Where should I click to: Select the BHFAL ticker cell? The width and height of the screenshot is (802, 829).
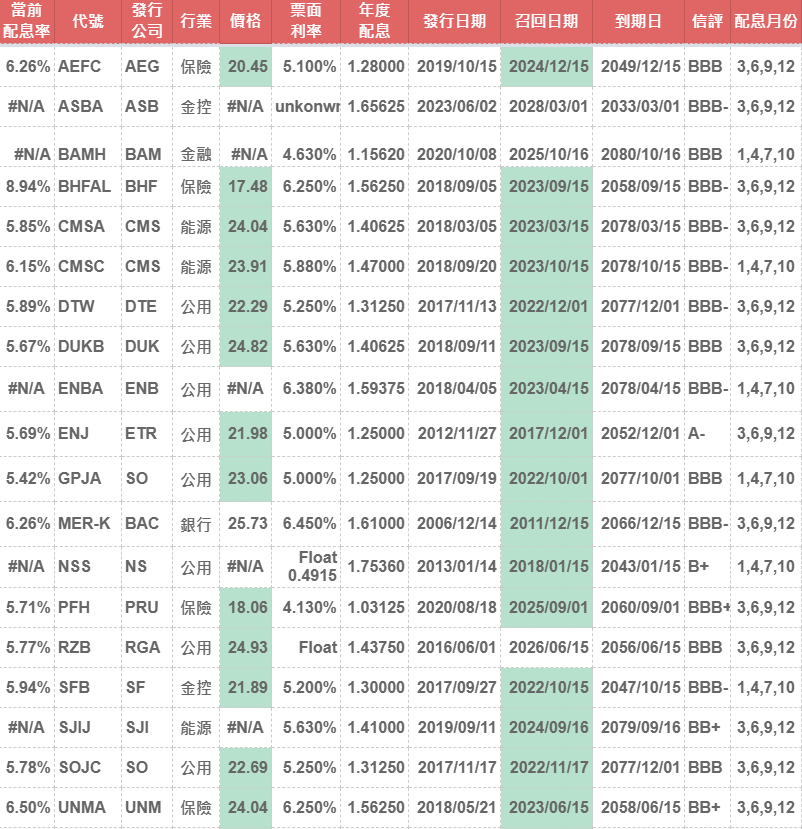coord(83,186)
